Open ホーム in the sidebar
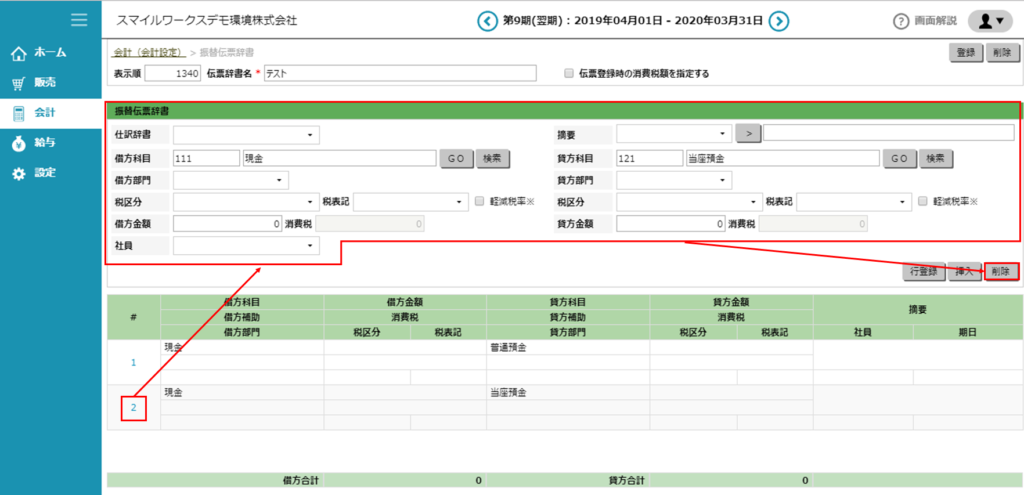The image size is (1024, 495). tap(51, 53)
